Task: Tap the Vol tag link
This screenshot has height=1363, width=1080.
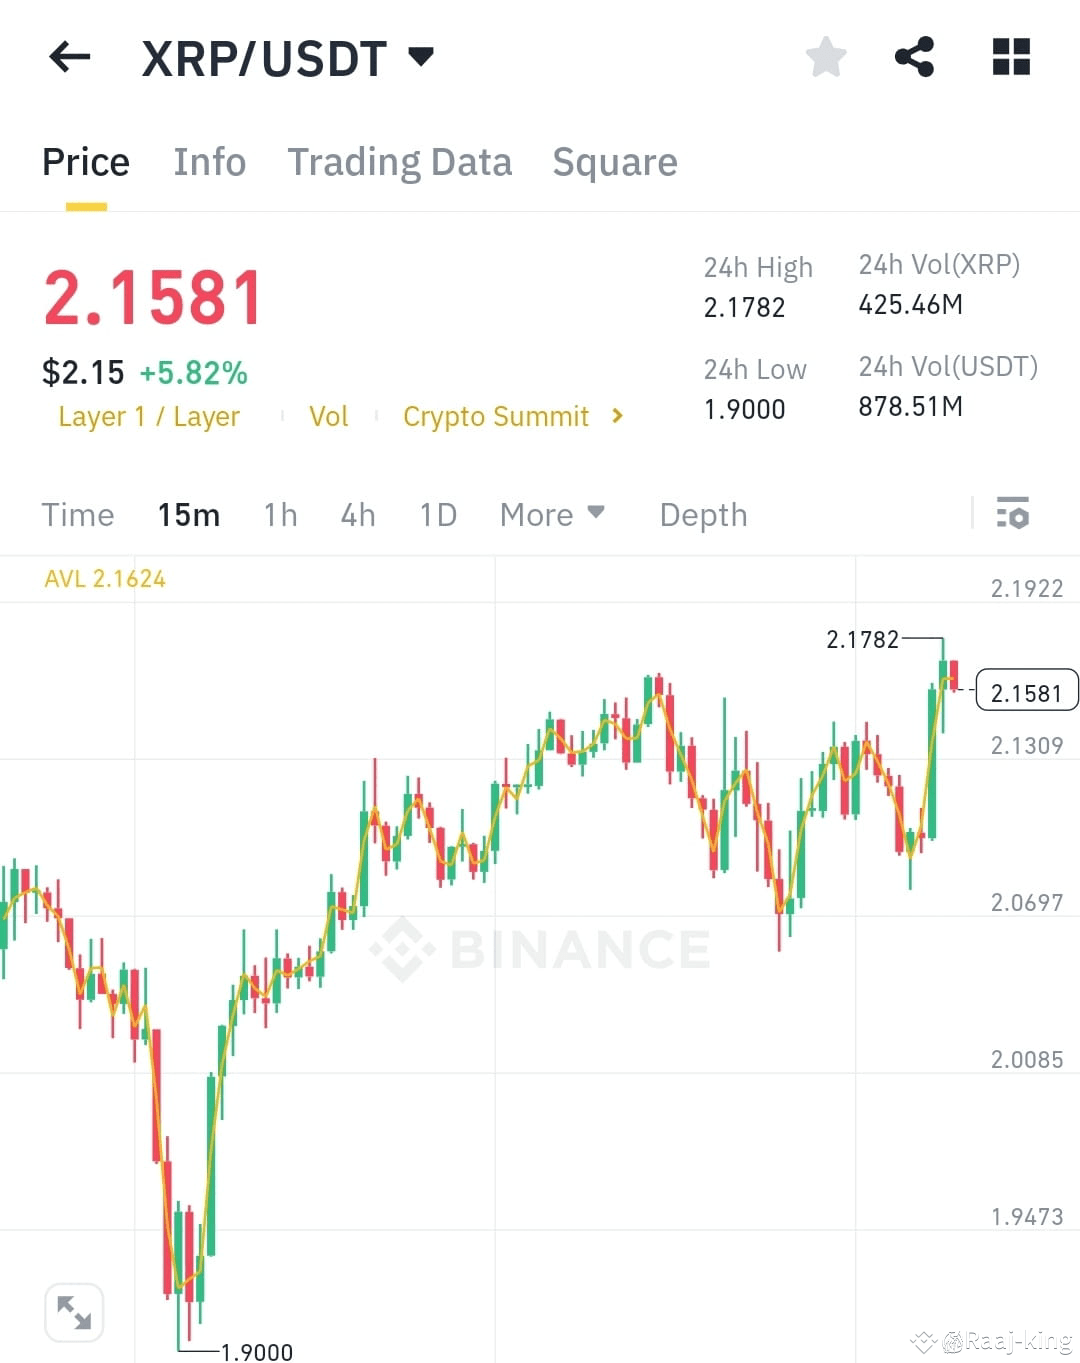Action: click(329, 416)
